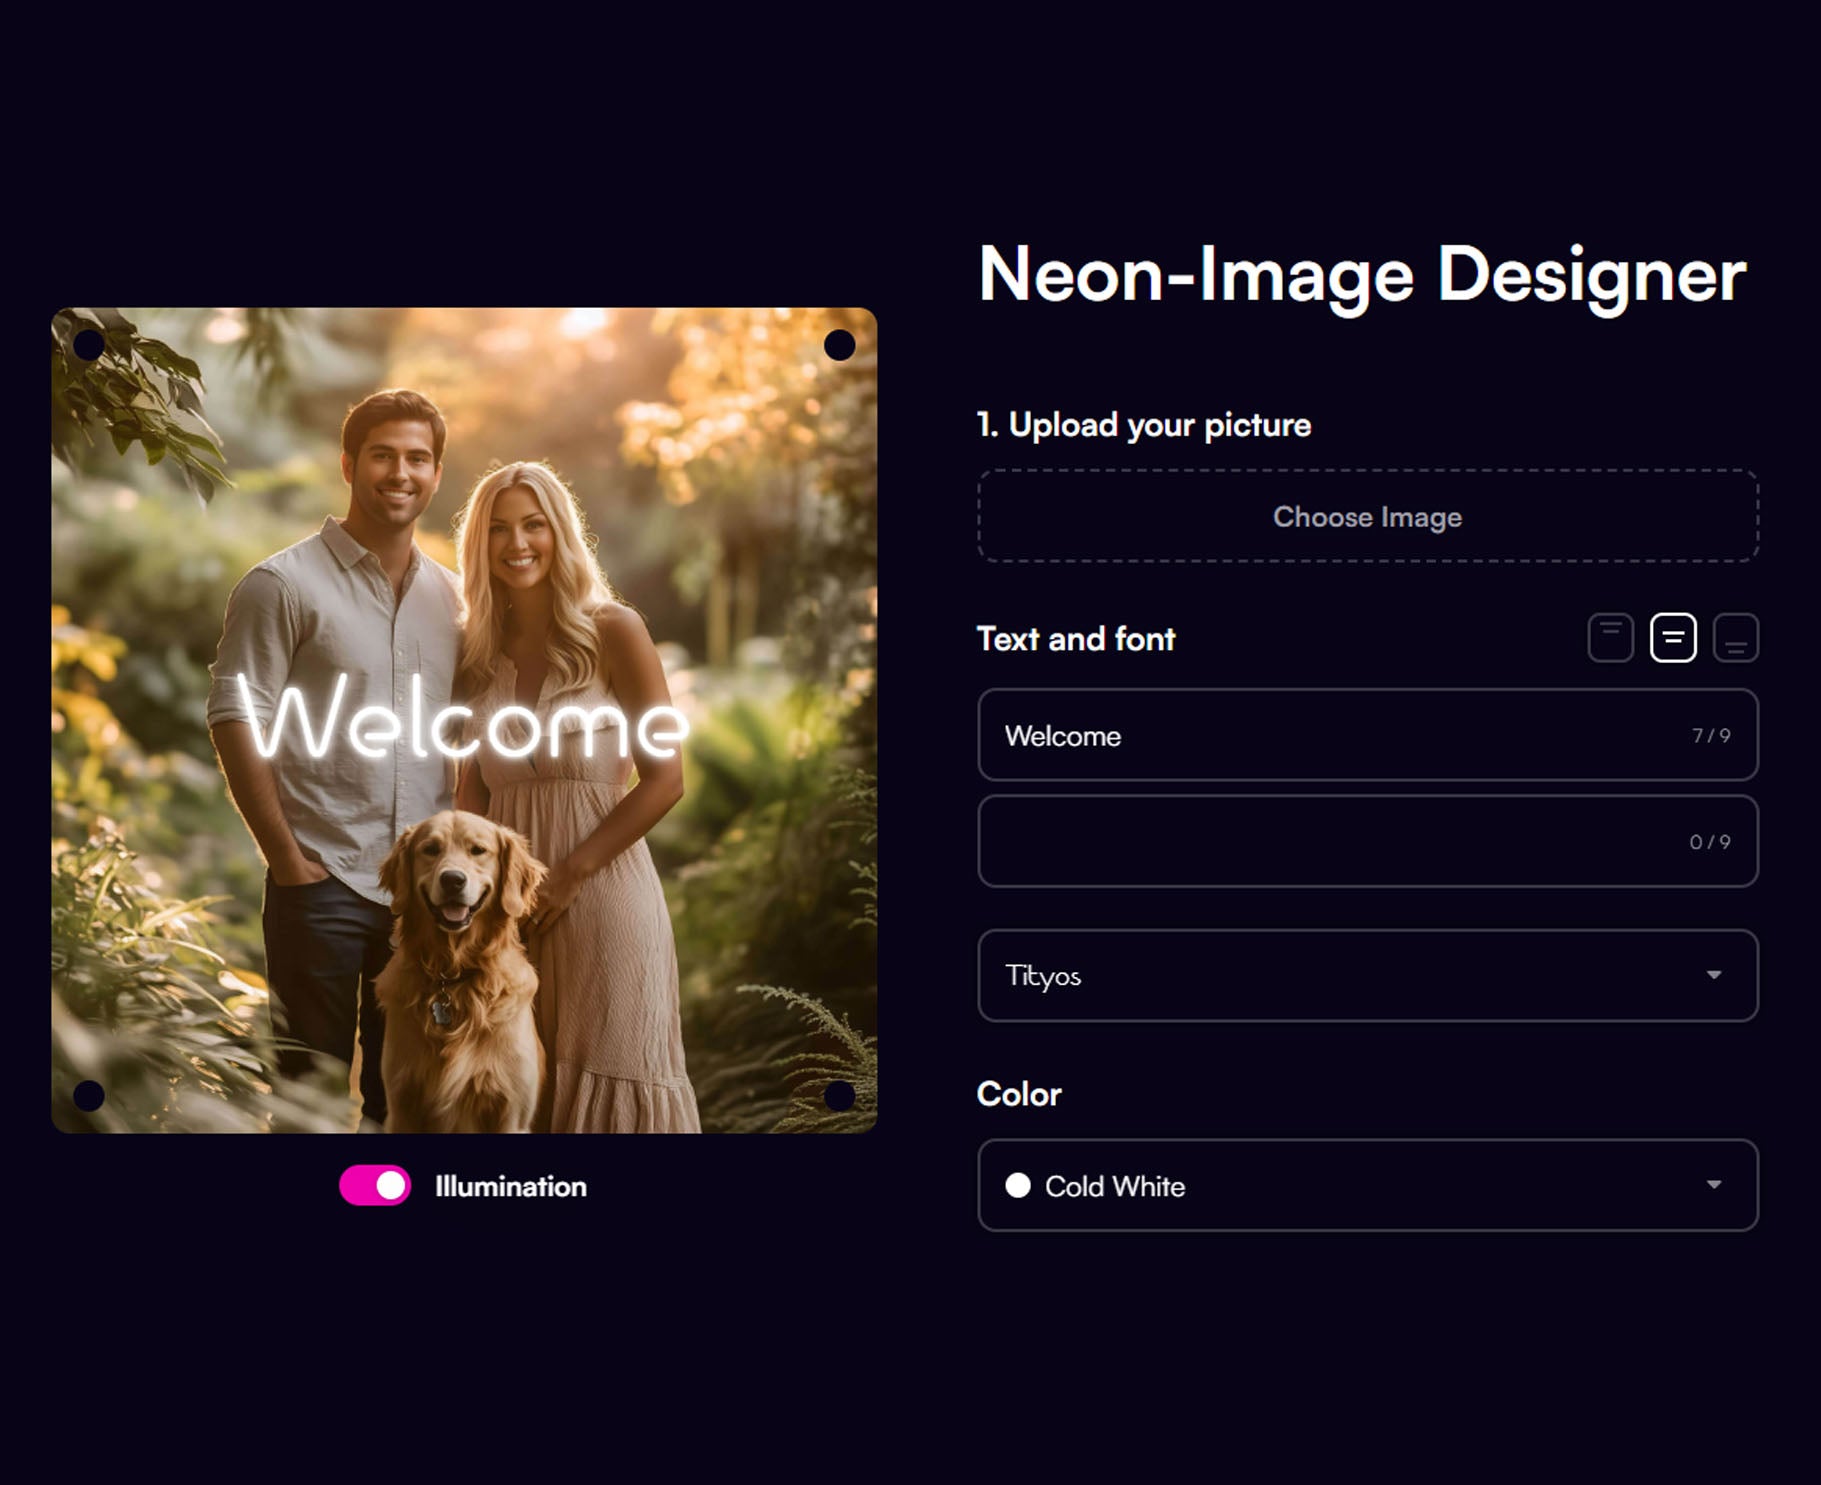The height and width of the screenshot is (1485, 1821).
Task: Select top text alignment icon
Action: pyautogui.click(x=1610, y=638)
